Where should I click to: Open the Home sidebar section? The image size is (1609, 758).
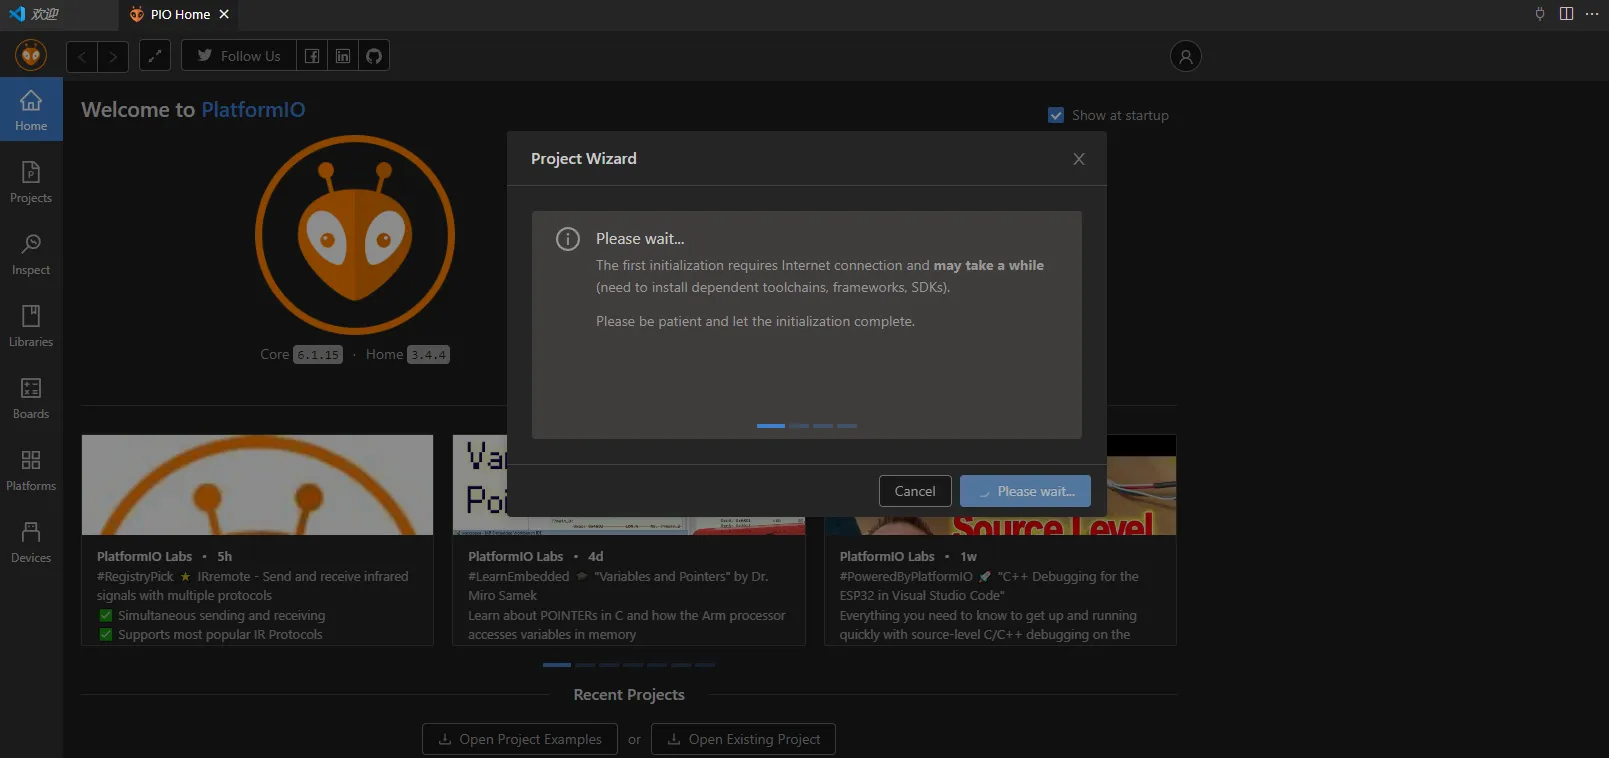31,110
